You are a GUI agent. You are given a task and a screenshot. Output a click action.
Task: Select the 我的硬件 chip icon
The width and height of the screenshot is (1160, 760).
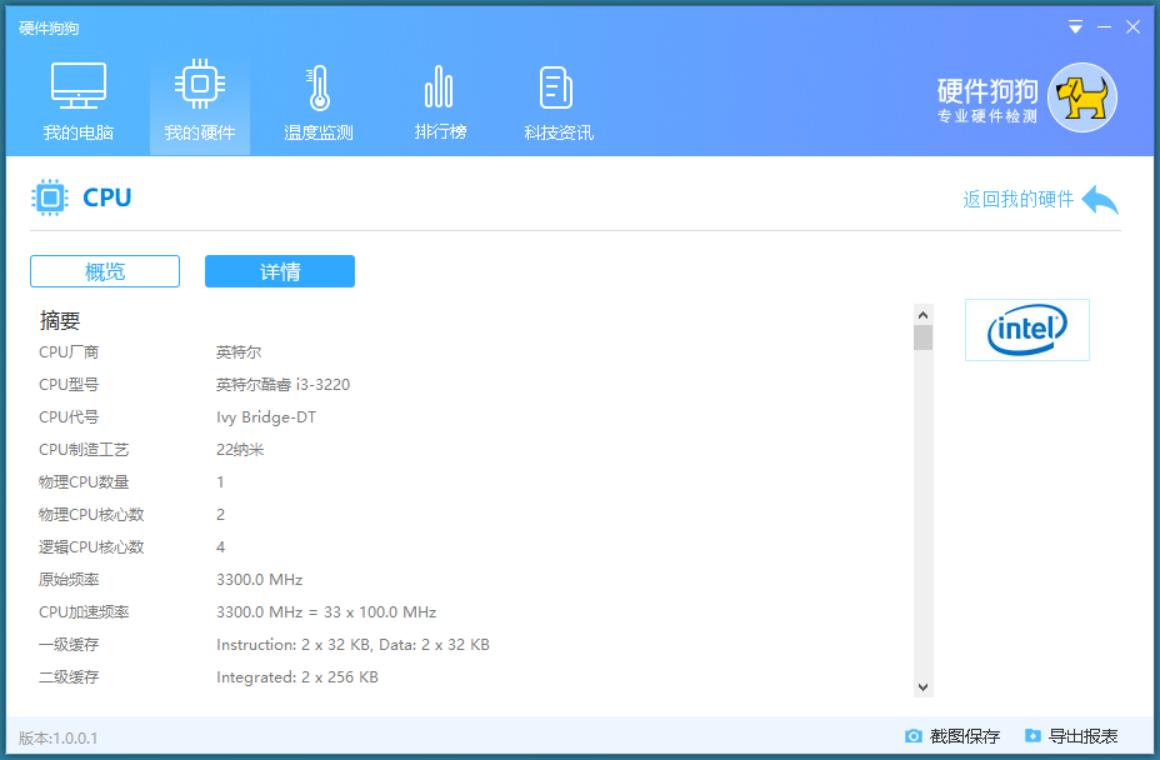199,87
